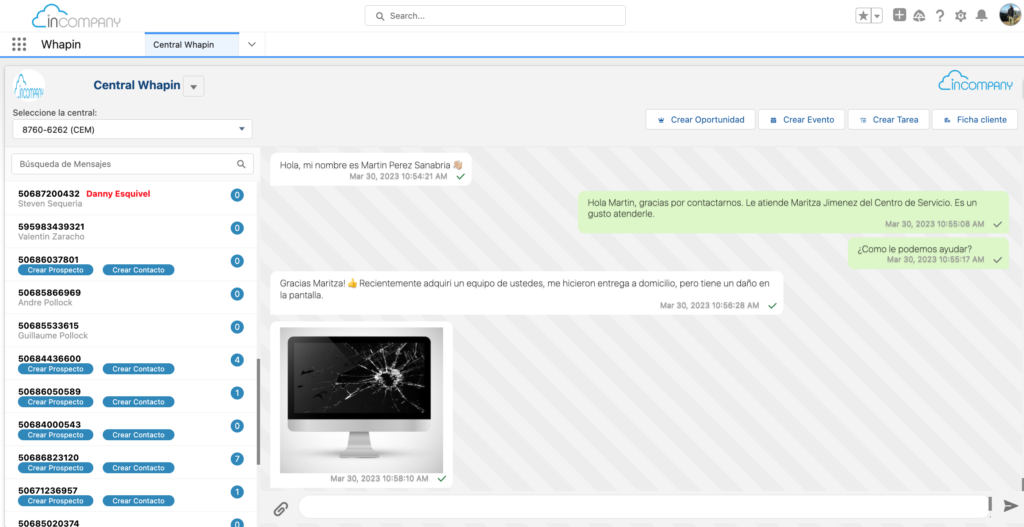Click Crear Contacto for 50686823120
This screenshot has height=527, width=1024.
[x=138, y=468]
